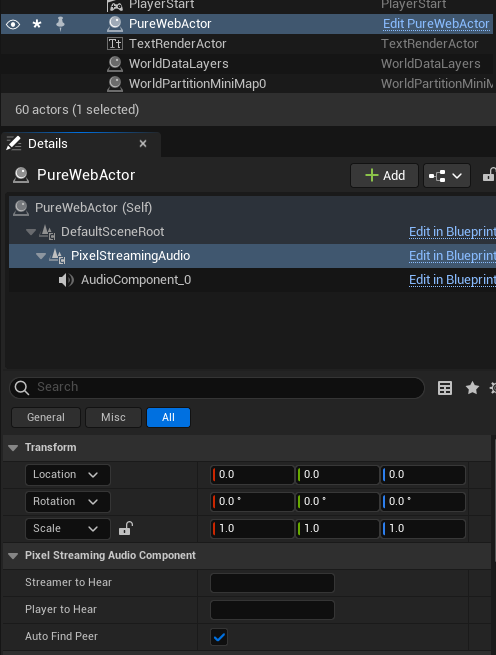
Task: Click the PixelStreamingAudio component icon
Action: pos(57,256)
